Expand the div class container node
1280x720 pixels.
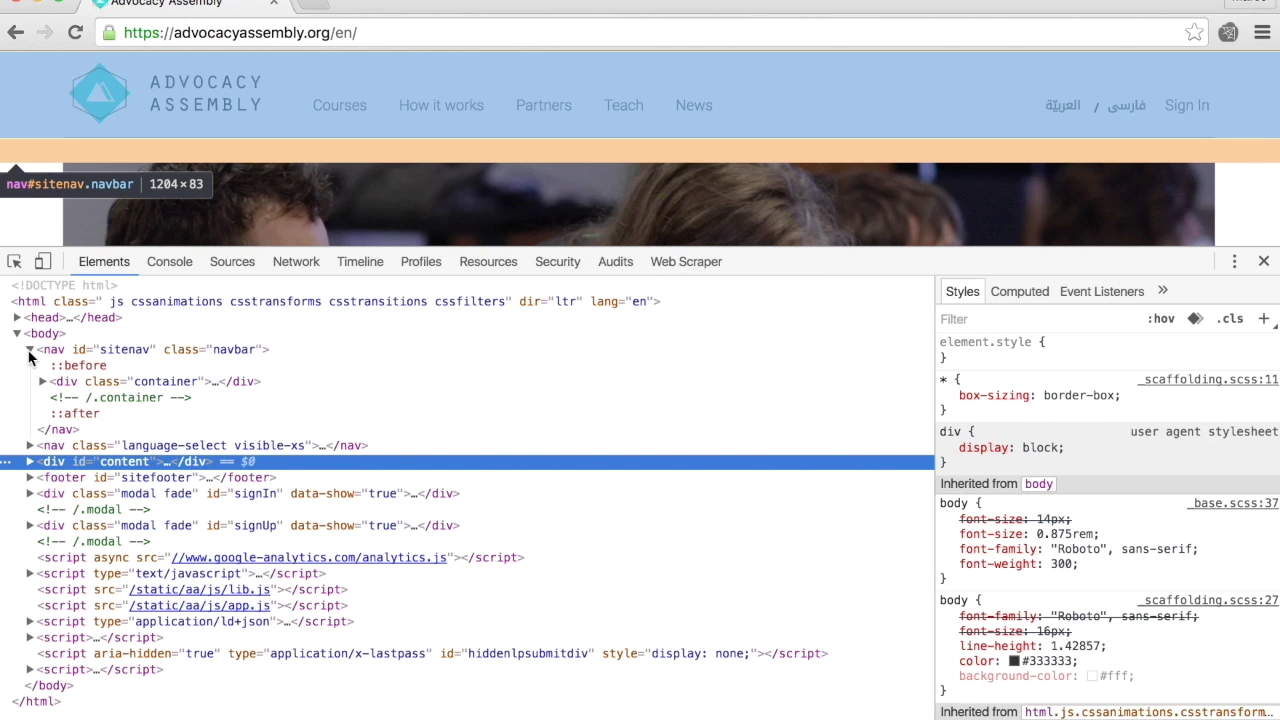coord(43,381)
